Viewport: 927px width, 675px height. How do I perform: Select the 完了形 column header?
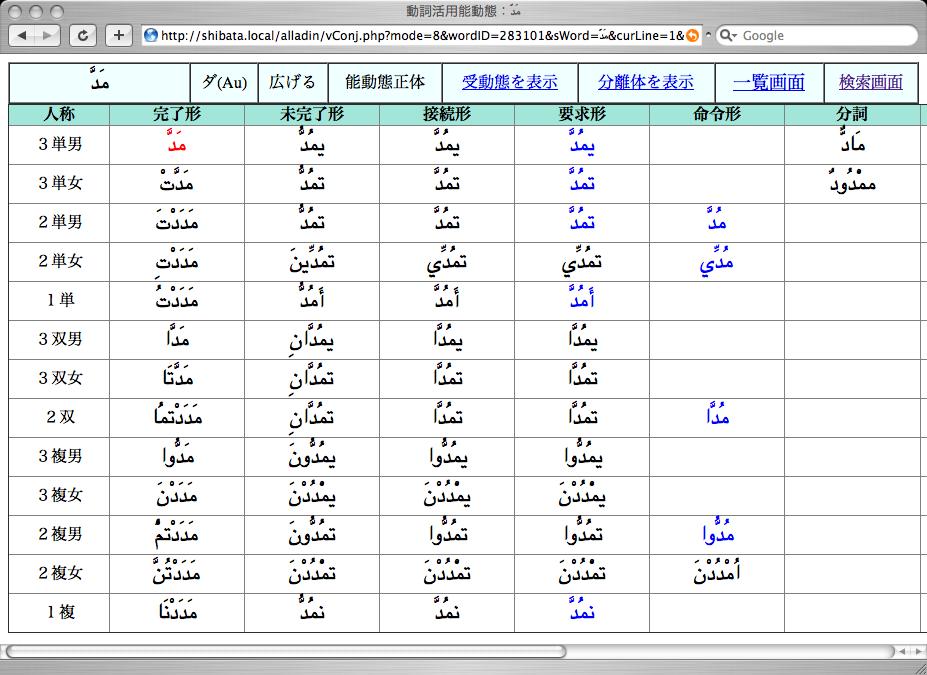(x=177, y=114)
